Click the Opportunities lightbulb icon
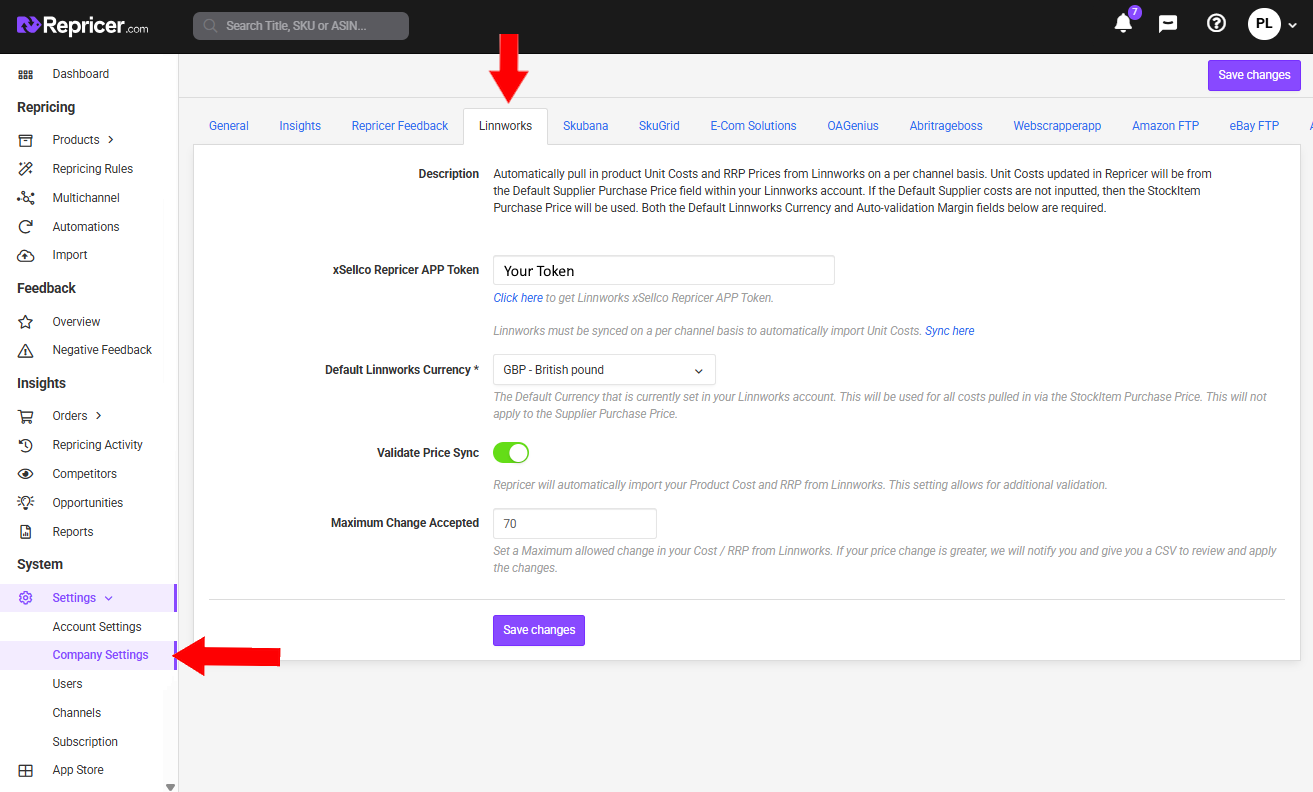 26,503
